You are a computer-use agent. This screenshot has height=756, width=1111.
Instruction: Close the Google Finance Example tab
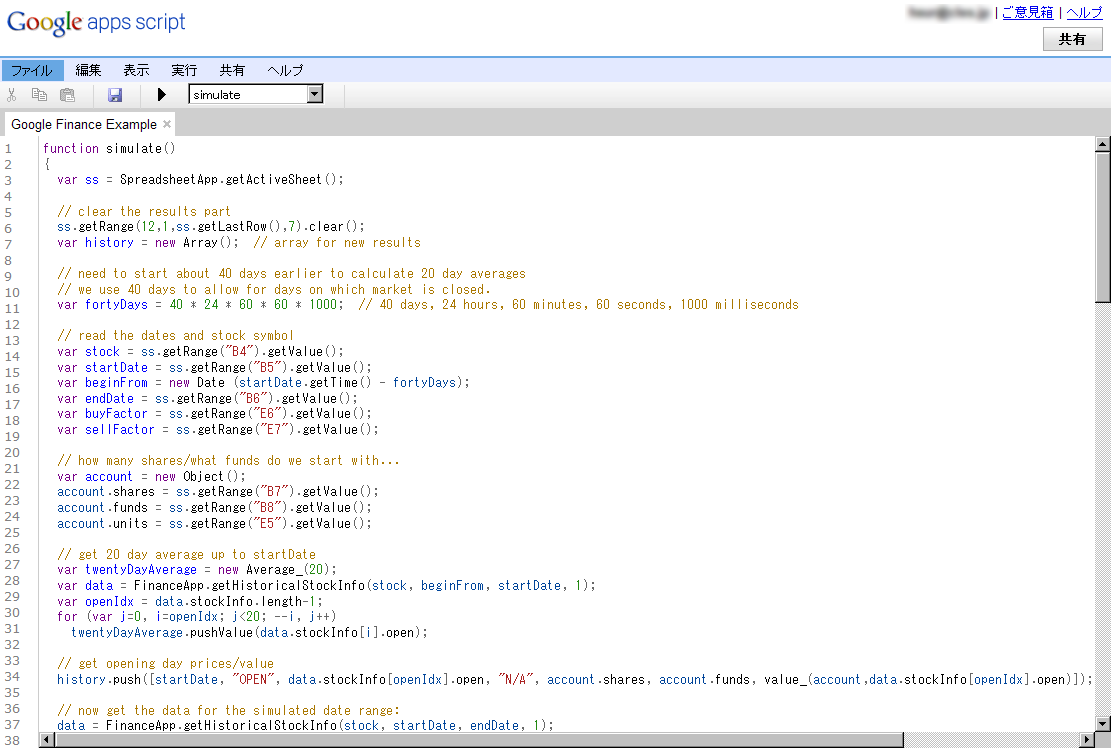pos(167,125)
